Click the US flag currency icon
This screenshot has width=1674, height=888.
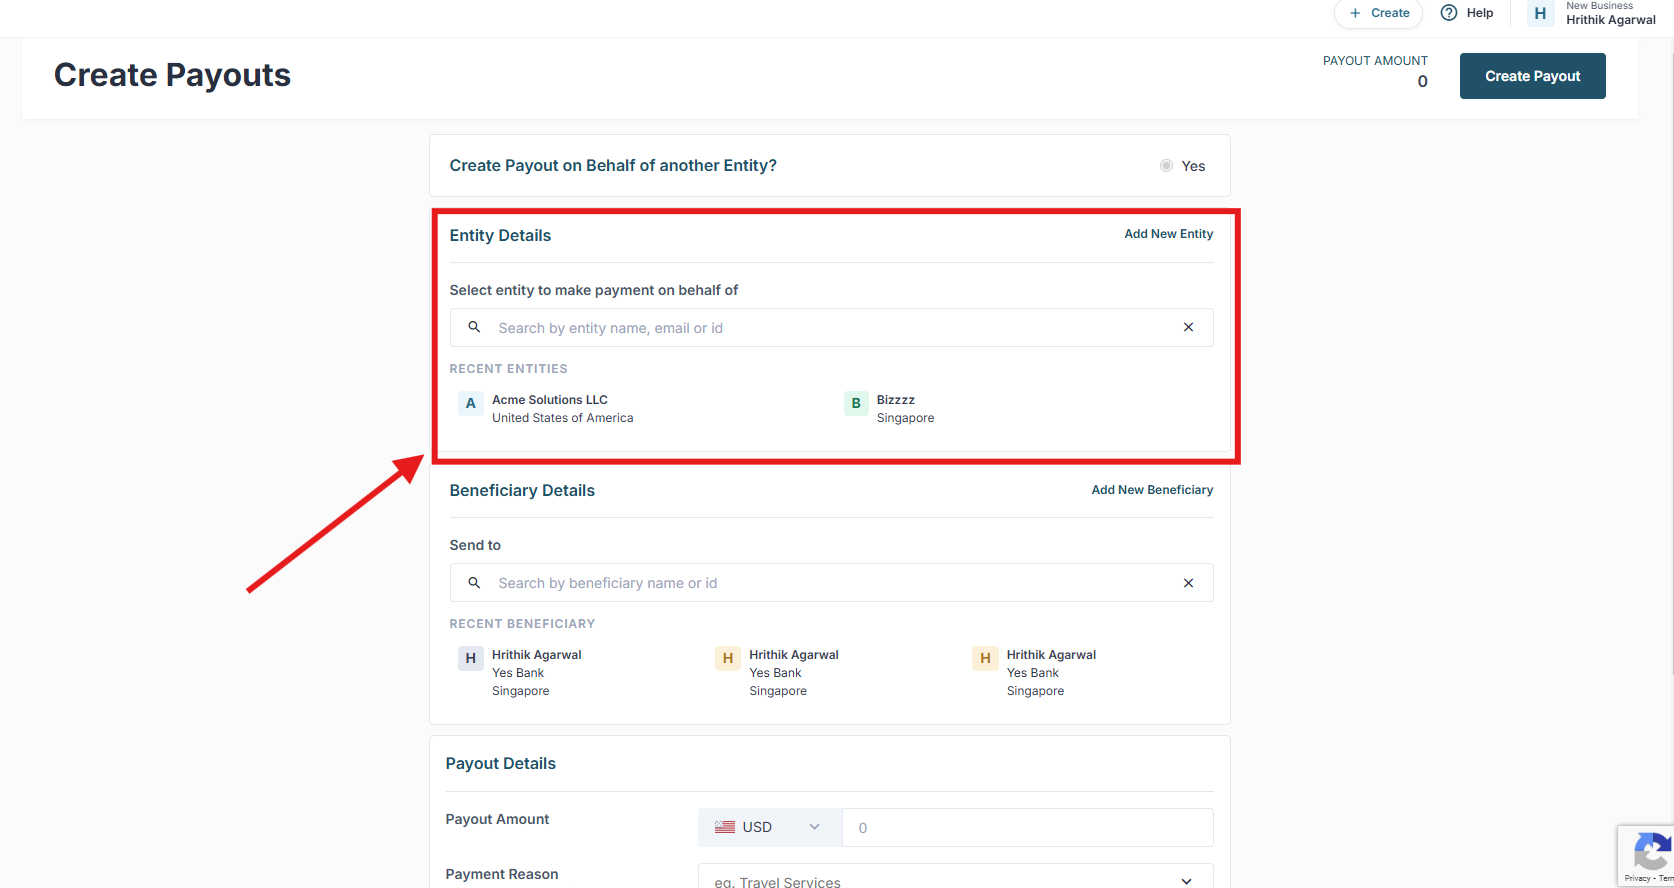pyautogui.click(x=725, y=827)
